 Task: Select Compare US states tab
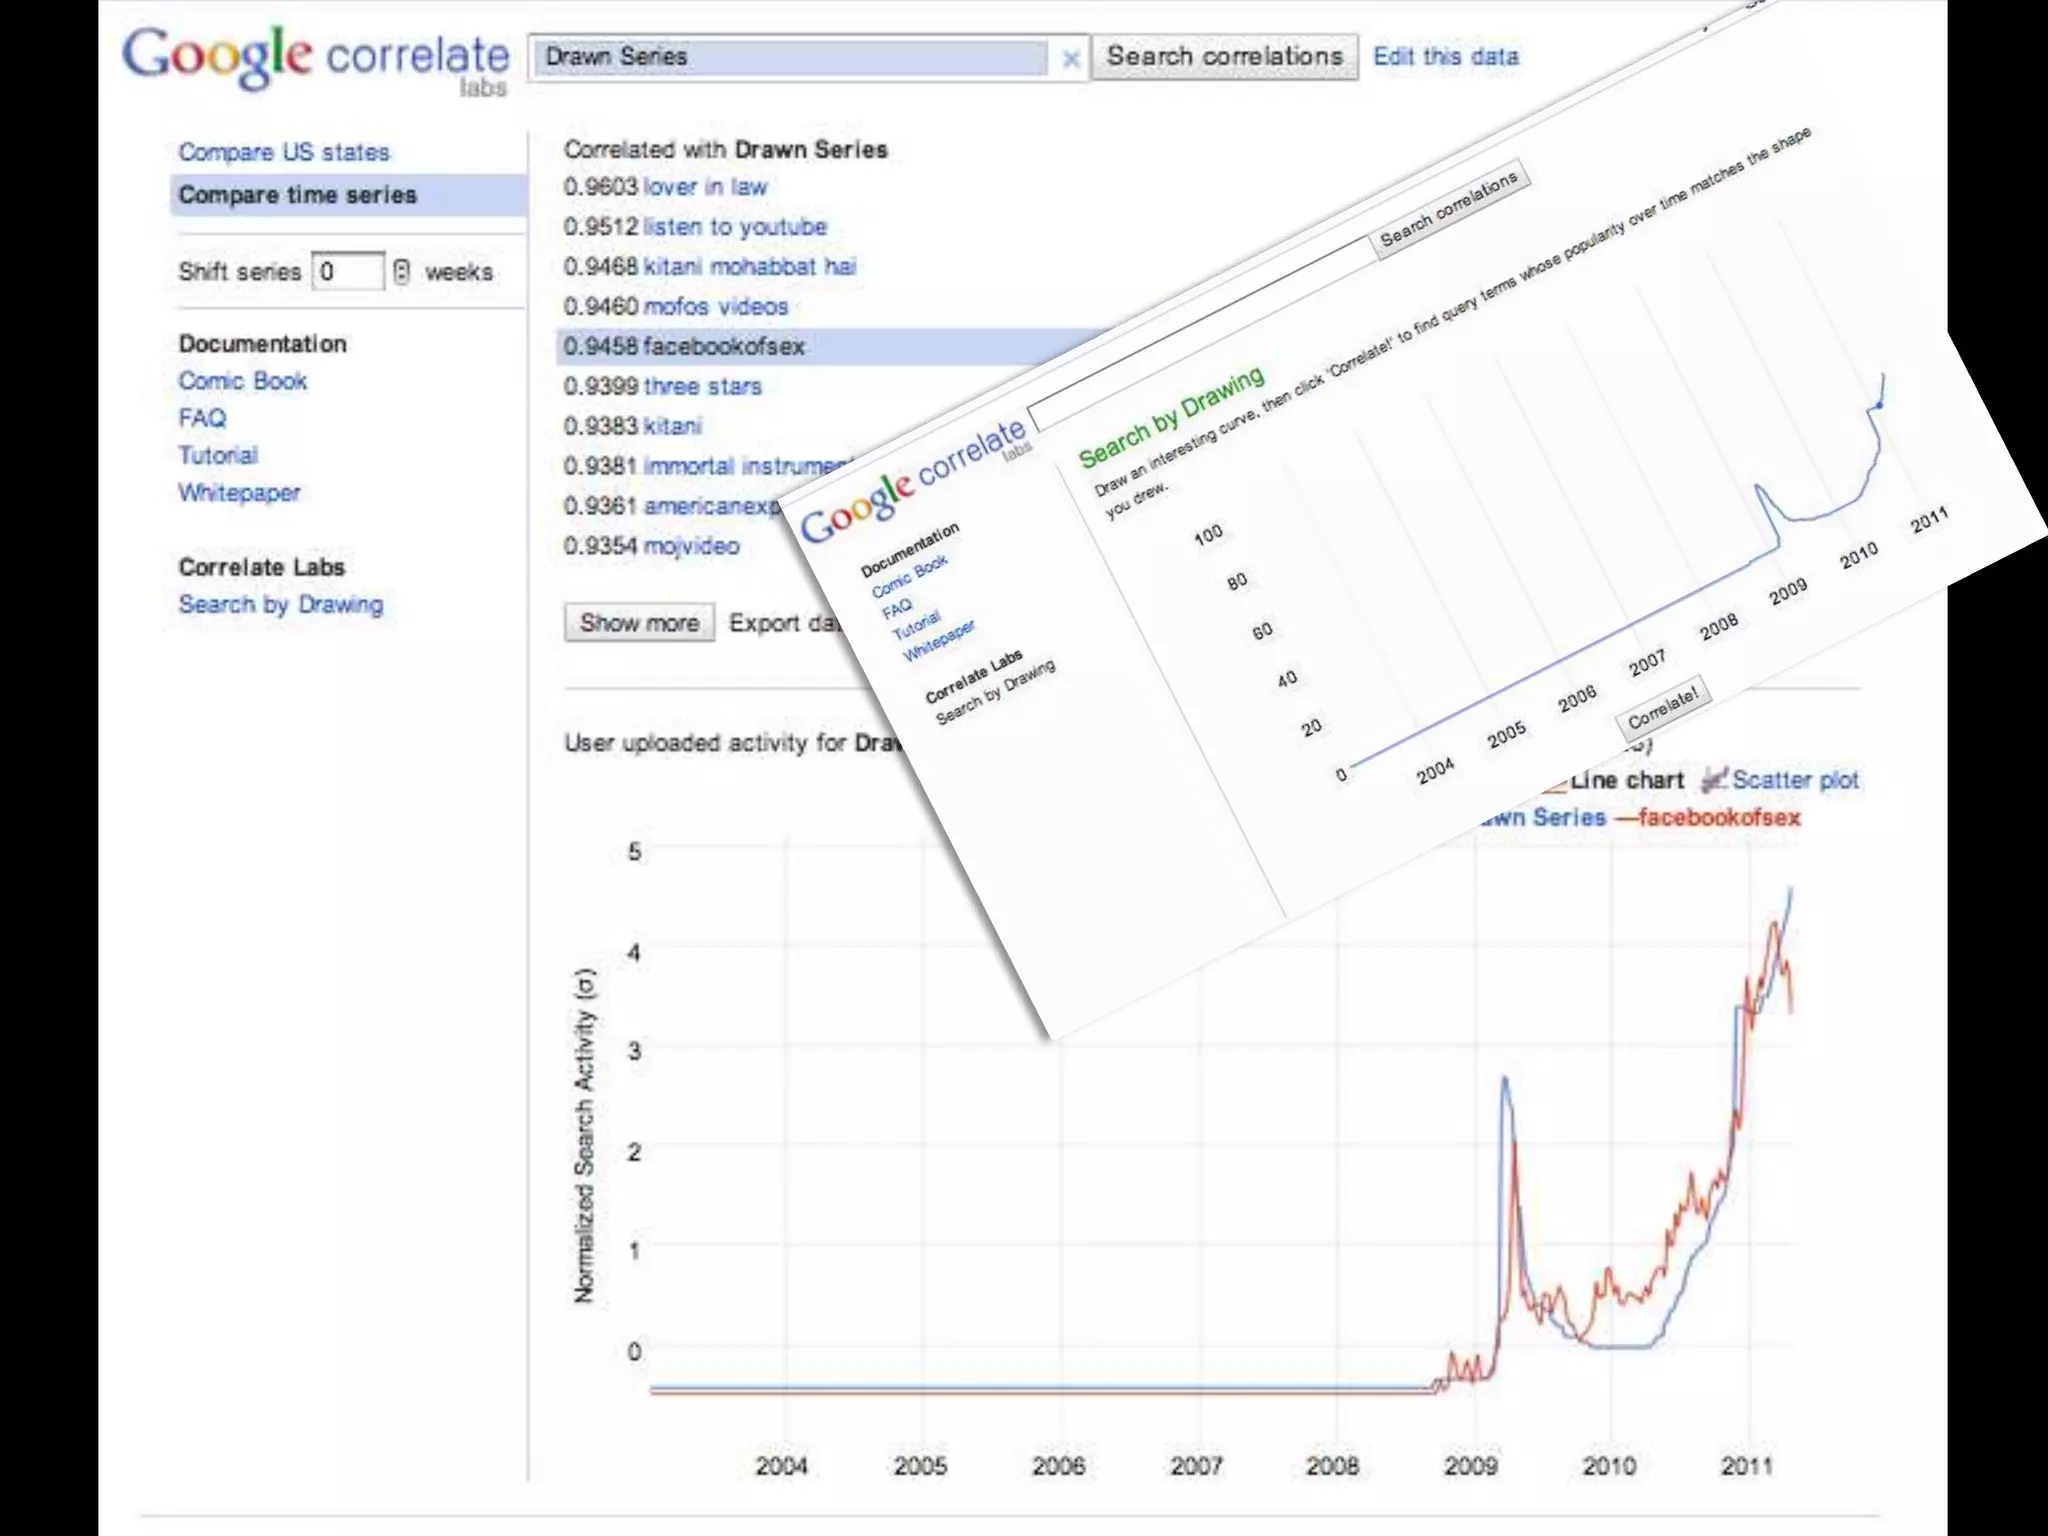point(284,152)
